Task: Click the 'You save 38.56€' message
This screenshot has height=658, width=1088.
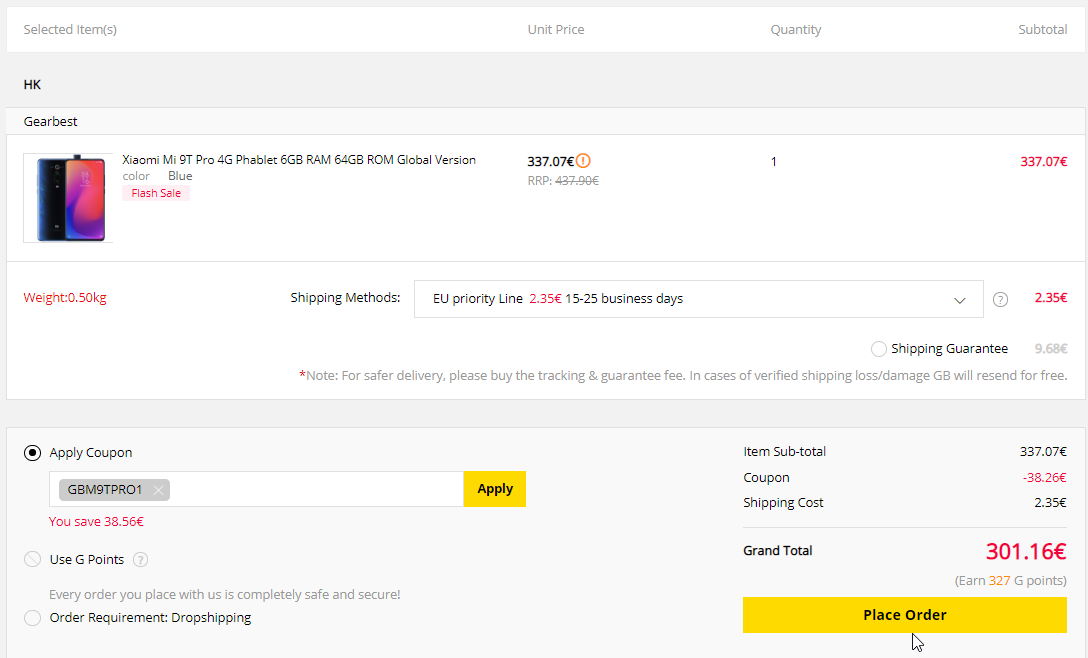Action: (96, 521)
